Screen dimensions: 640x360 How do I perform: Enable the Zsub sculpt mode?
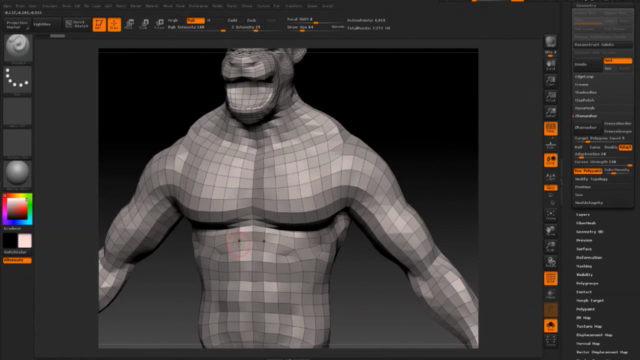[x=251, y=20]
